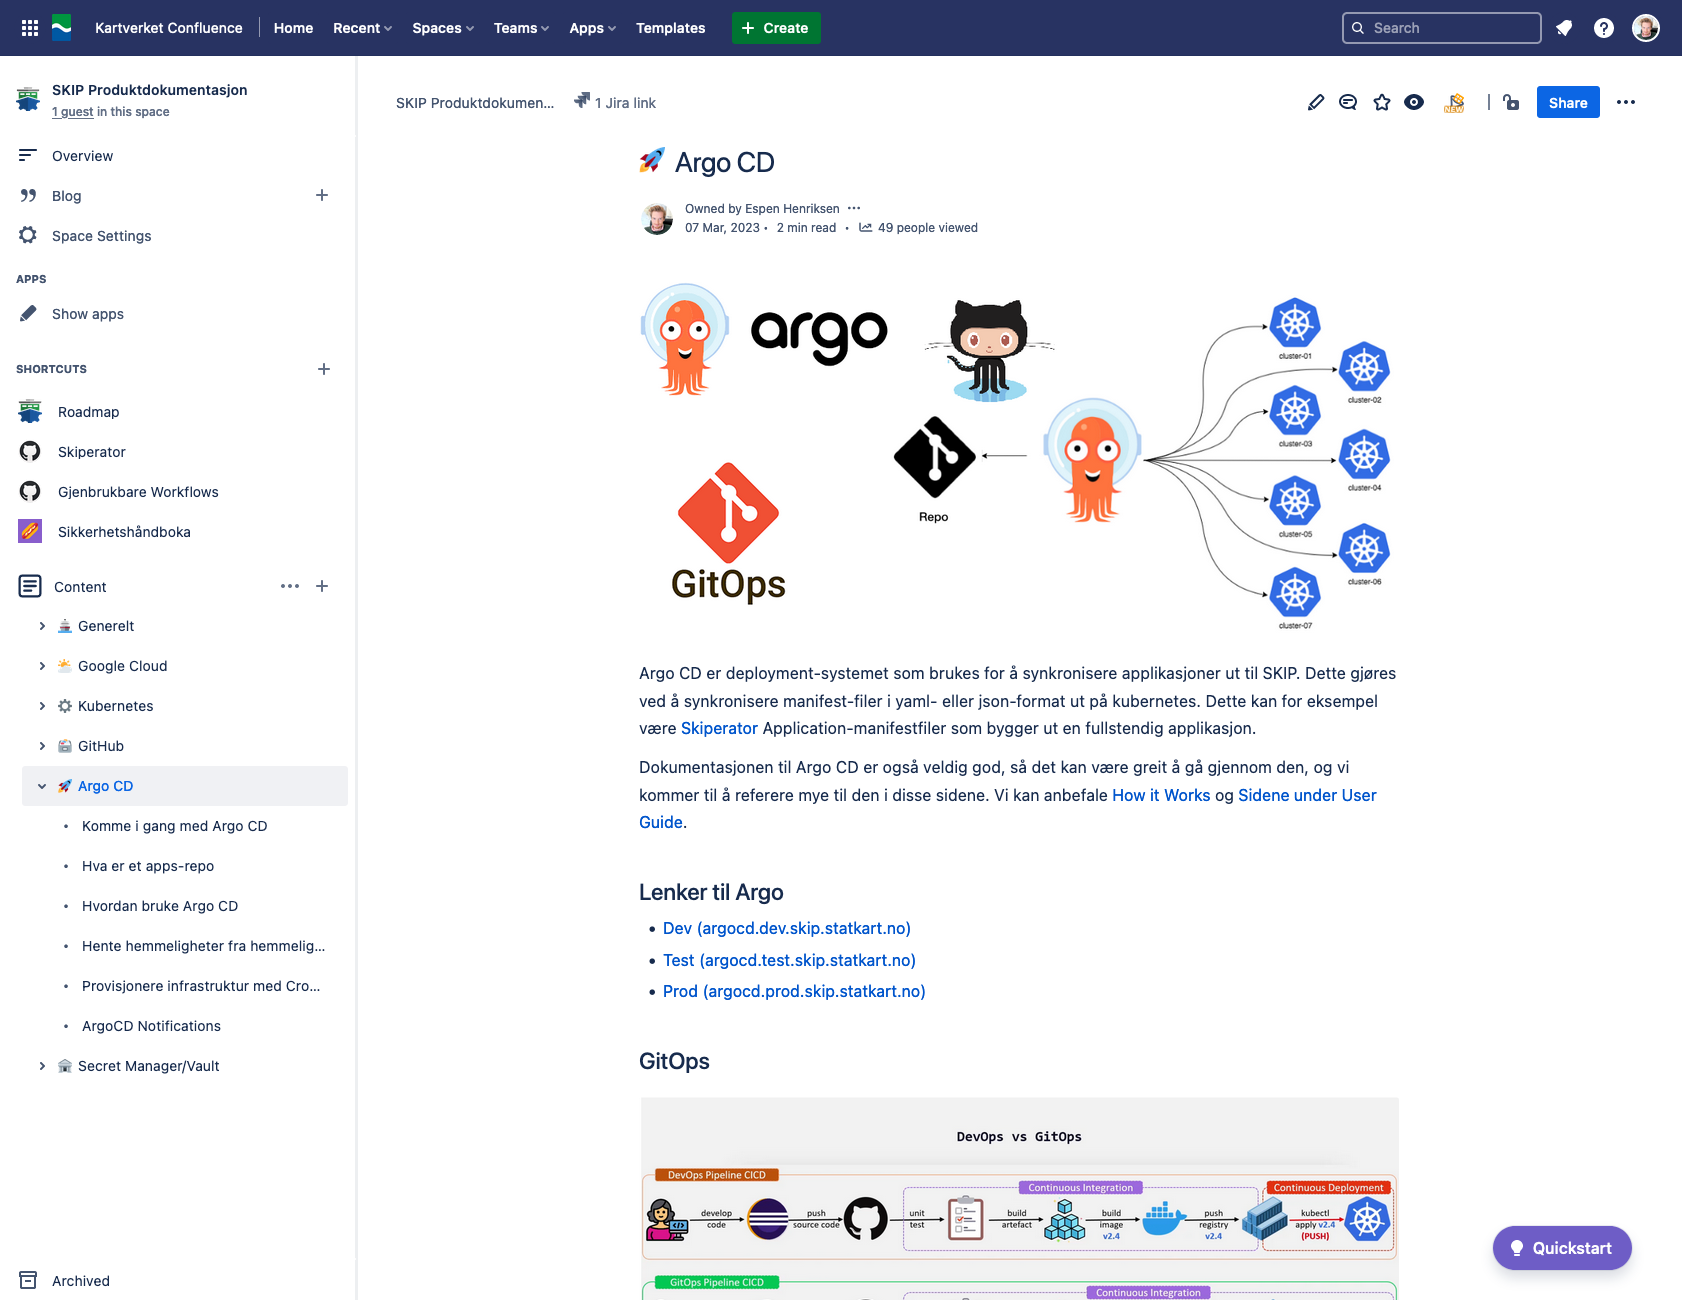Viewport: 1682px width, 1300px height.
Task: Star this page as favourite
Action: (1382, 102)
